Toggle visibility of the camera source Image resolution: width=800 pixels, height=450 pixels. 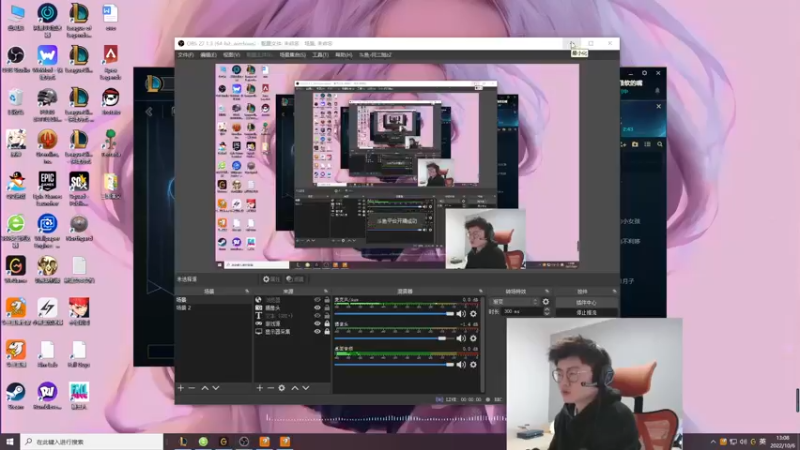click(x=317, y=308)
